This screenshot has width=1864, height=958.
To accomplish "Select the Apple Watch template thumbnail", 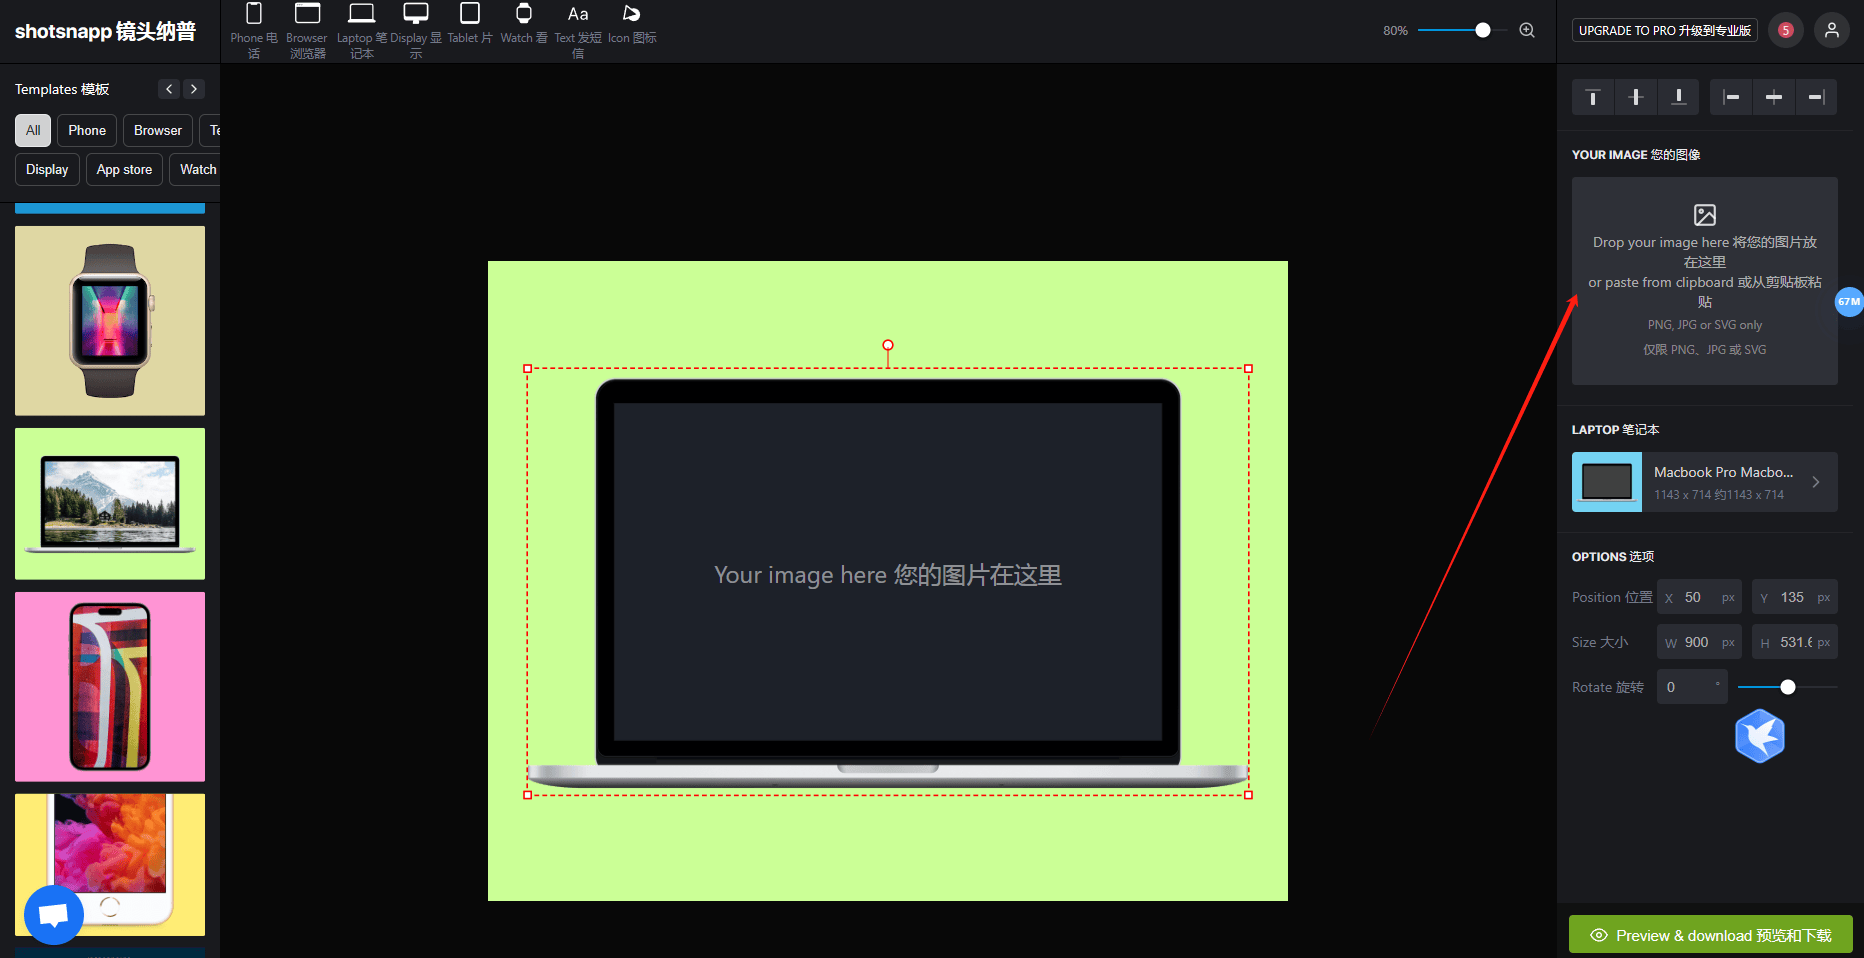I will (x=110, y=320).
